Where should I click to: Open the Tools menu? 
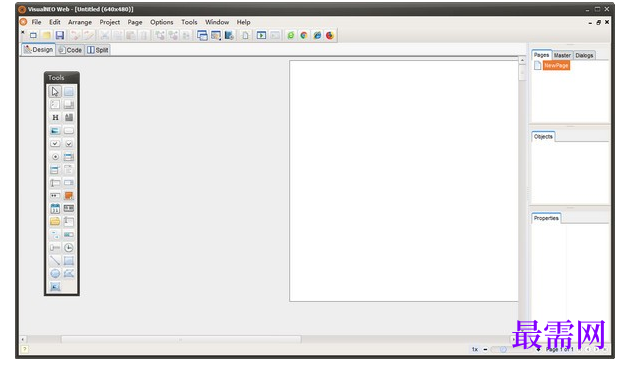click(189, 22)
